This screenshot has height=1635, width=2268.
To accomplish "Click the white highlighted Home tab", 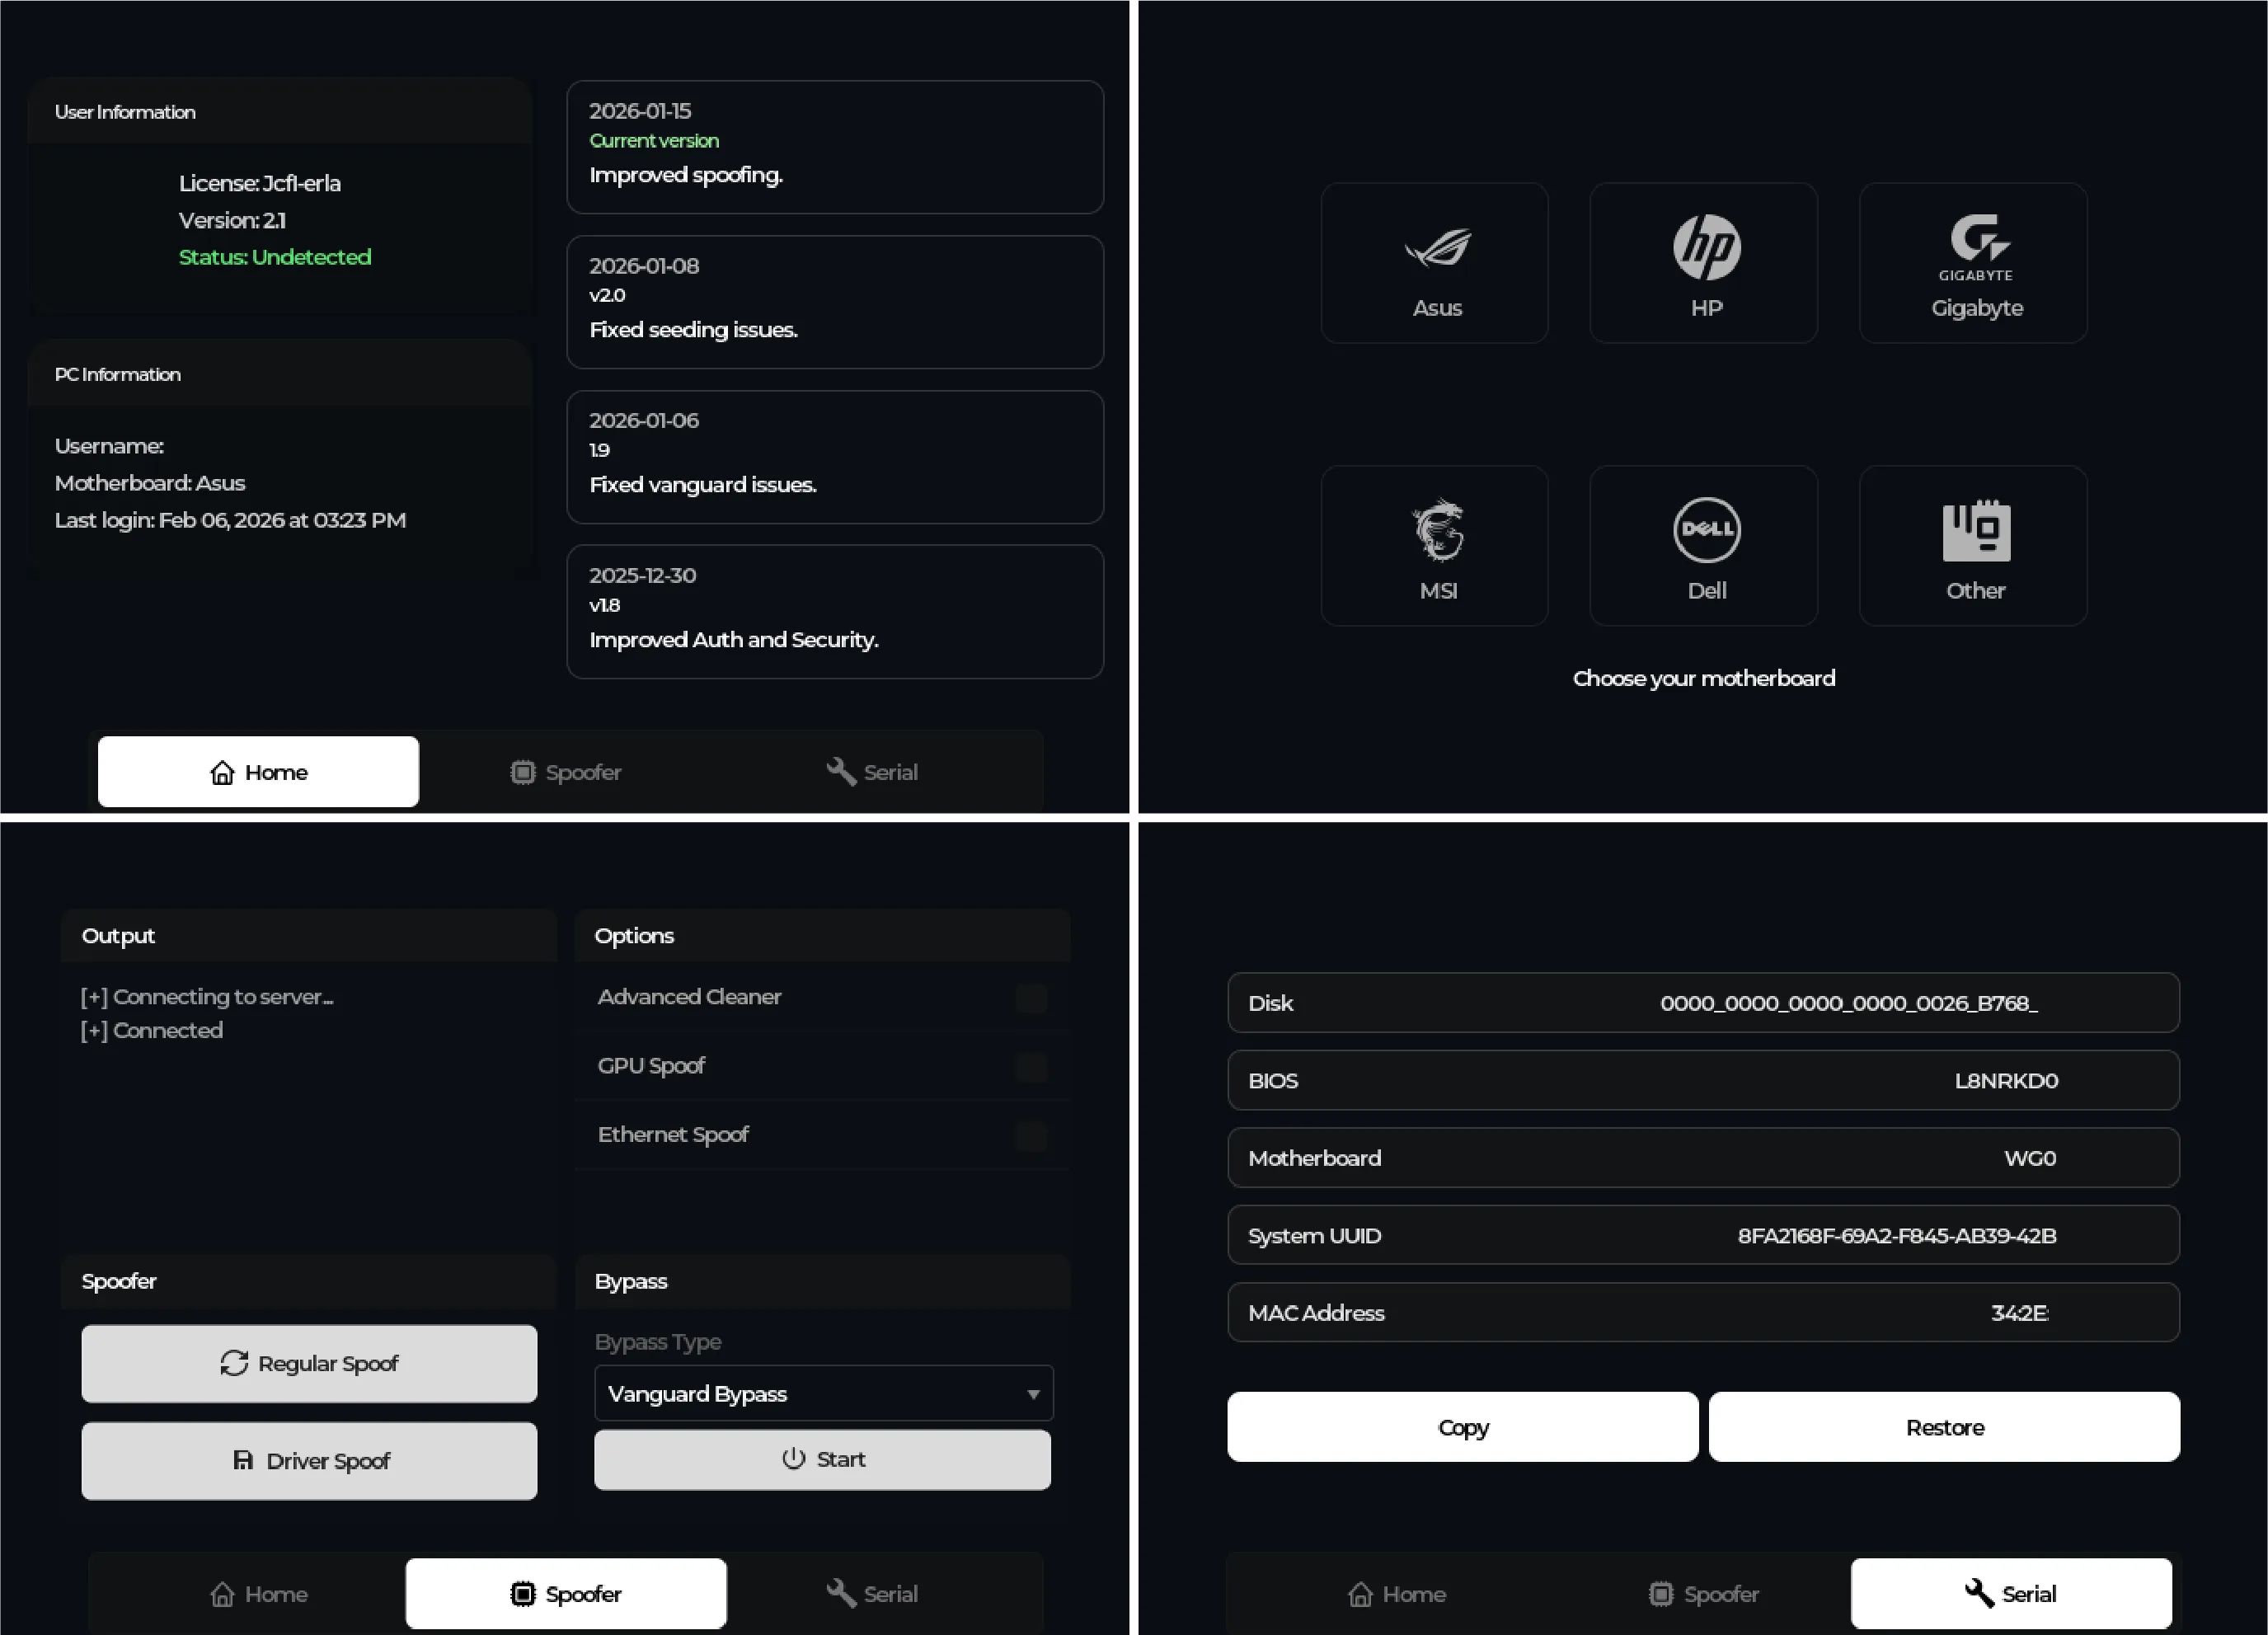I will (258, 772).
